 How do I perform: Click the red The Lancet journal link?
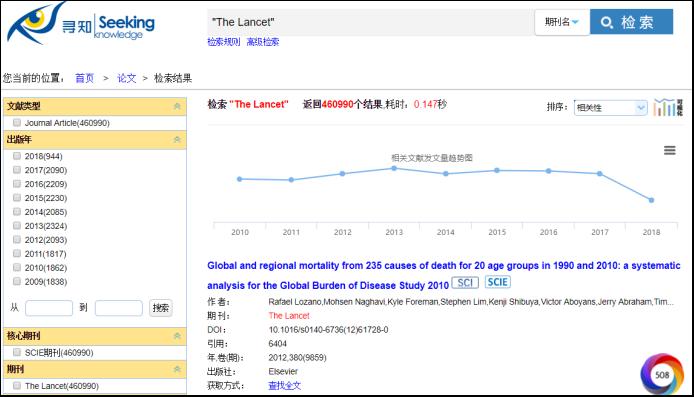click(289, 316)
